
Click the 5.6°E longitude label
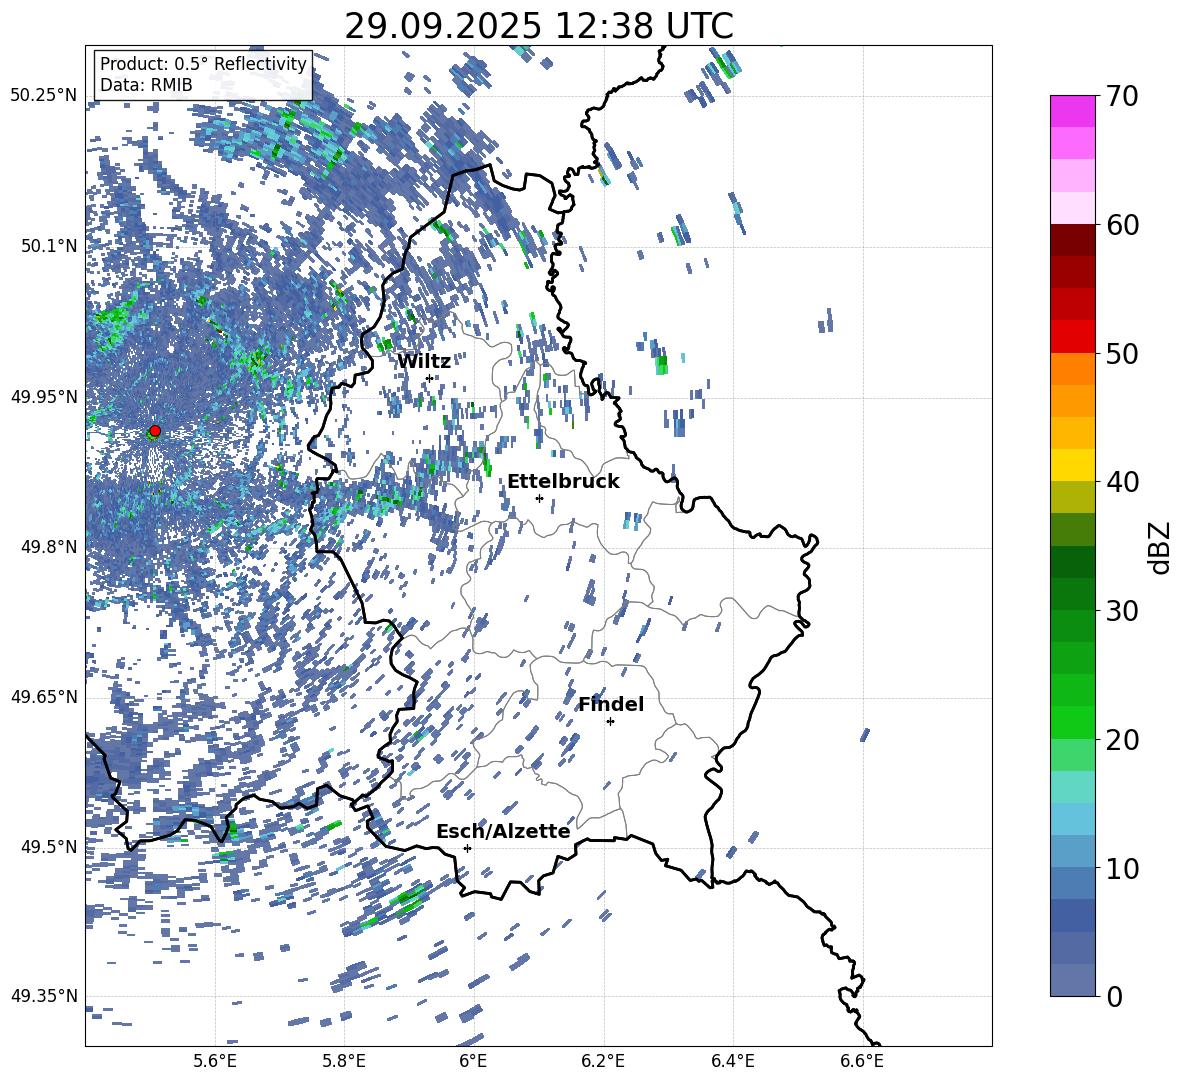tap(215, 1061)
